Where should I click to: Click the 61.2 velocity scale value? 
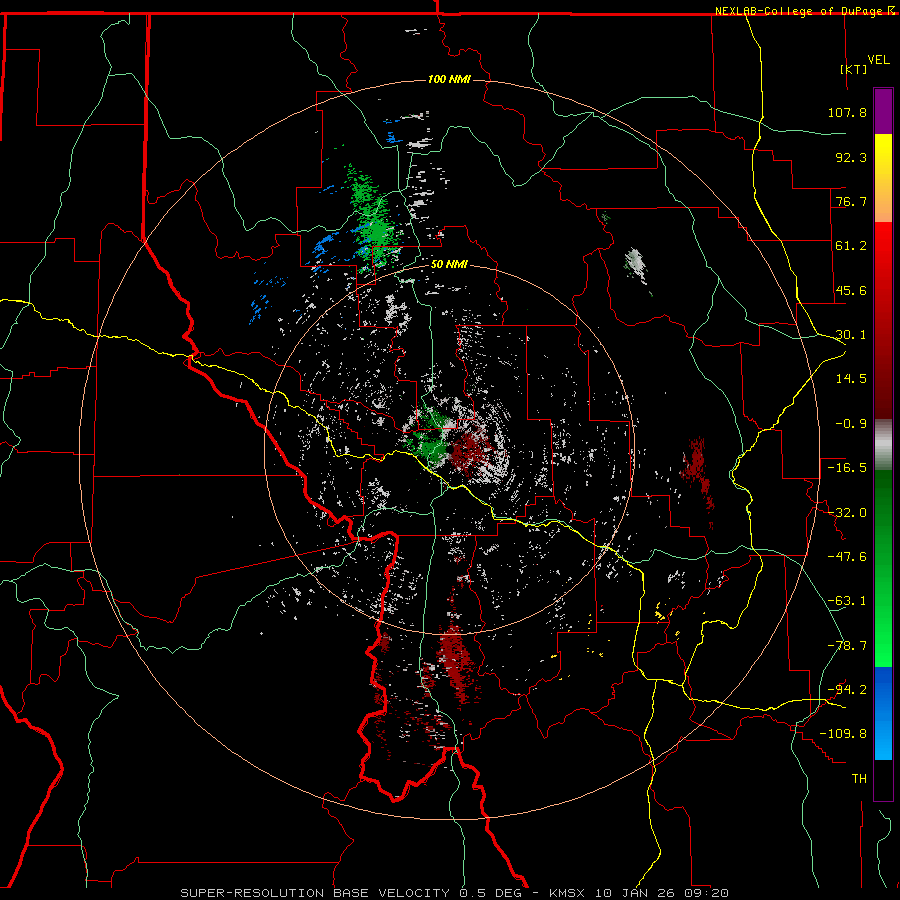click(851, 246)
